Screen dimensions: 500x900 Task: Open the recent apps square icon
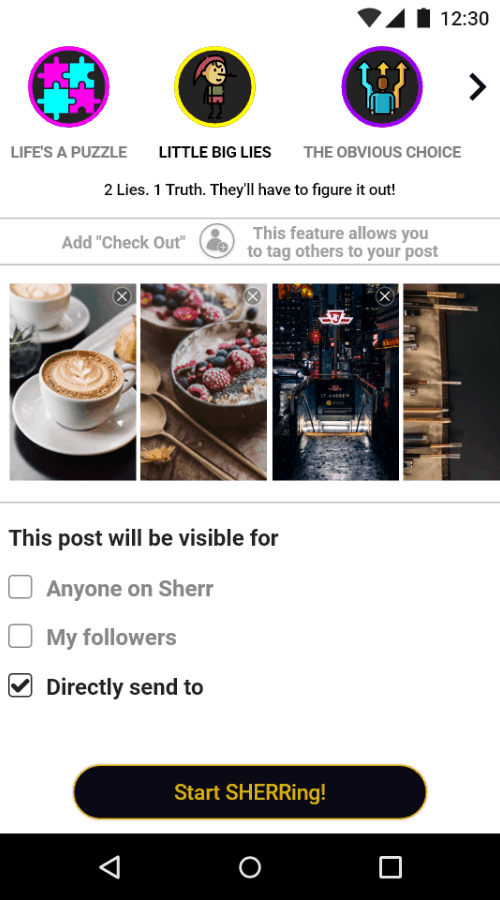click(x=390, y=867)
